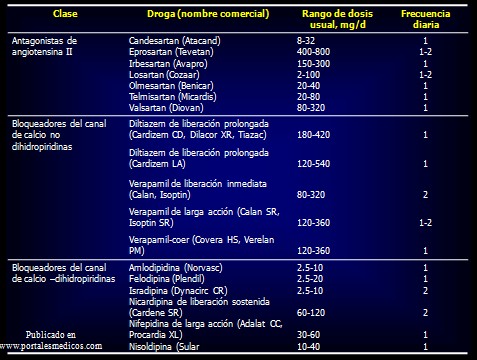Click the Clase column header
Screen dimensions: 477x360
pos(65,14)
